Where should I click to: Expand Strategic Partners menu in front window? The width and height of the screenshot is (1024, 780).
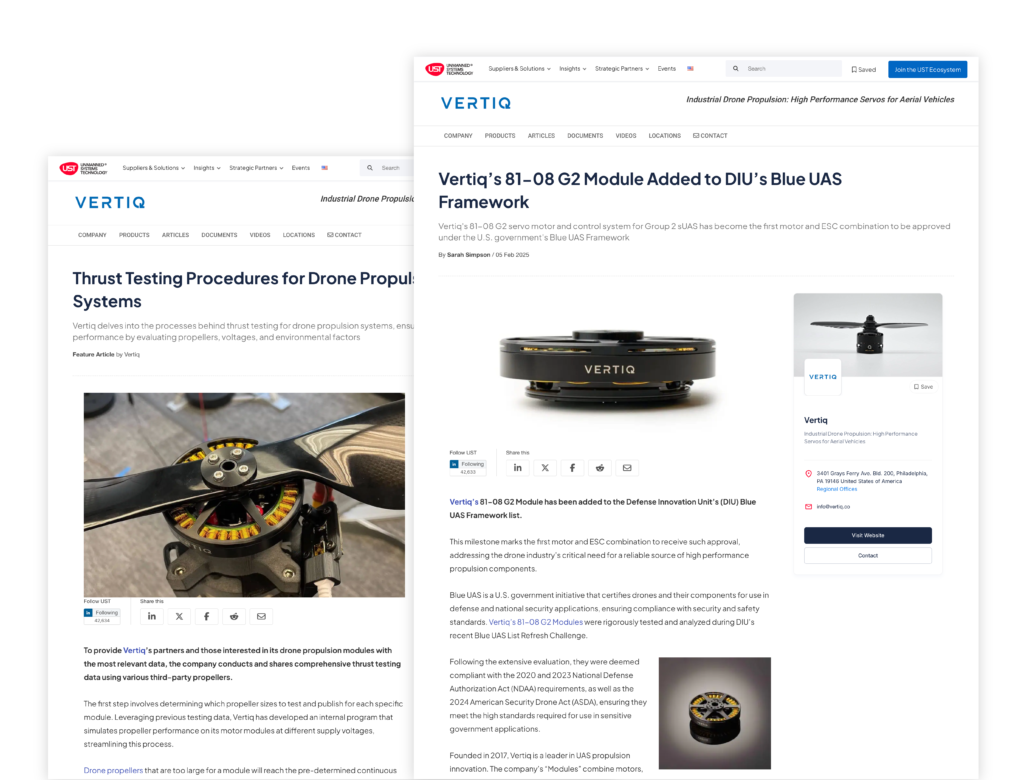click(622, 69)
